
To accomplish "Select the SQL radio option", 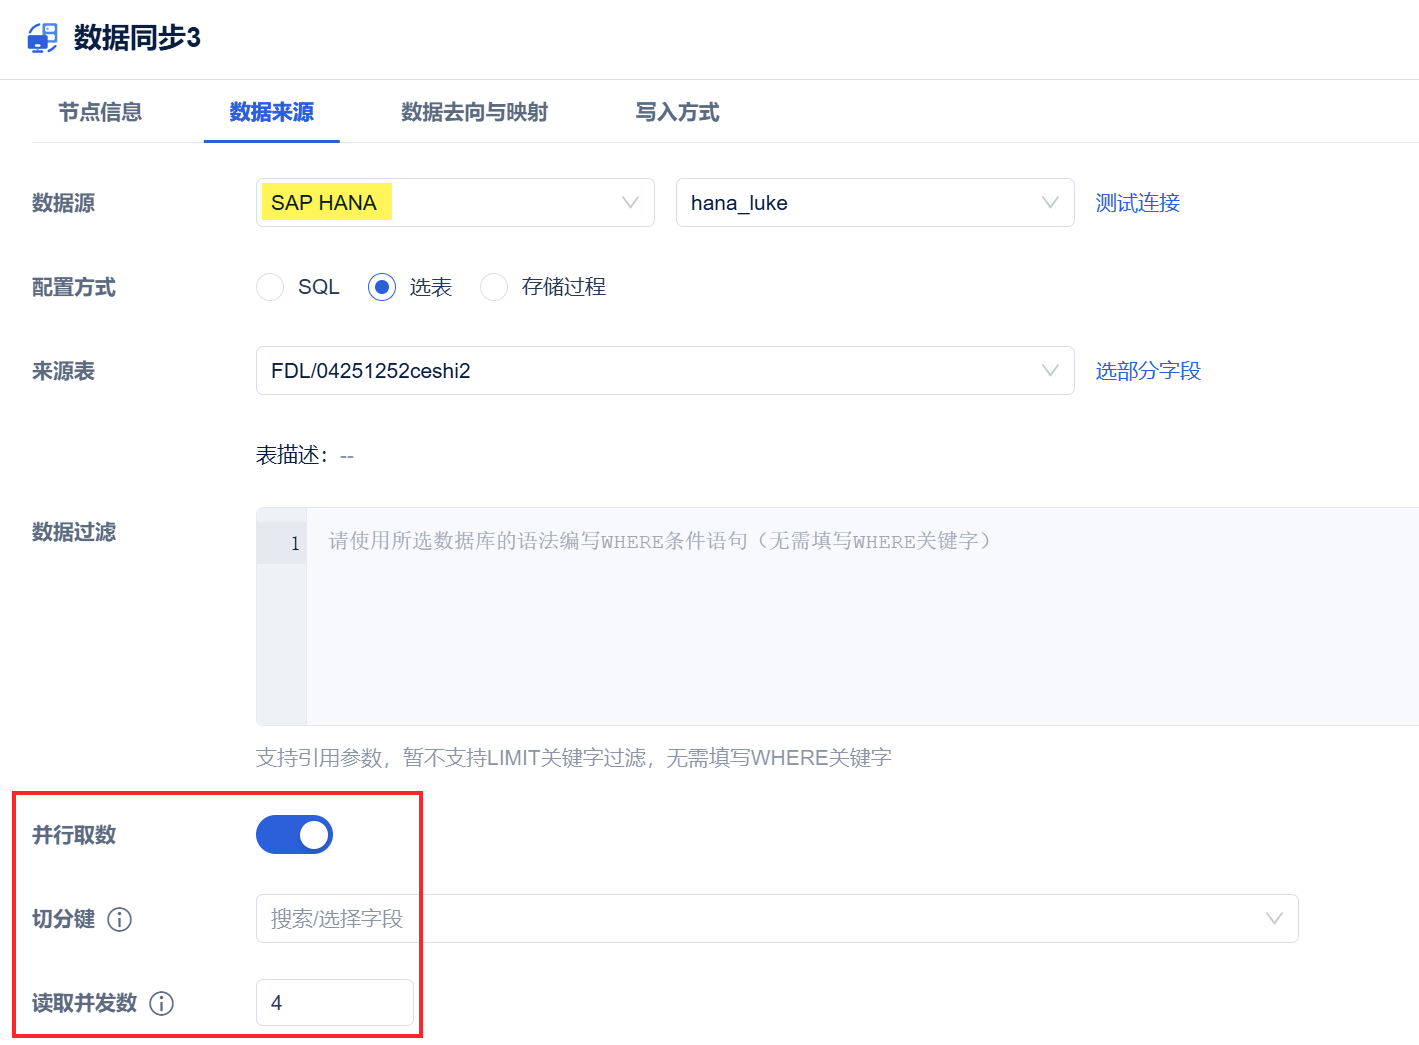I will [x=270, y=287].
